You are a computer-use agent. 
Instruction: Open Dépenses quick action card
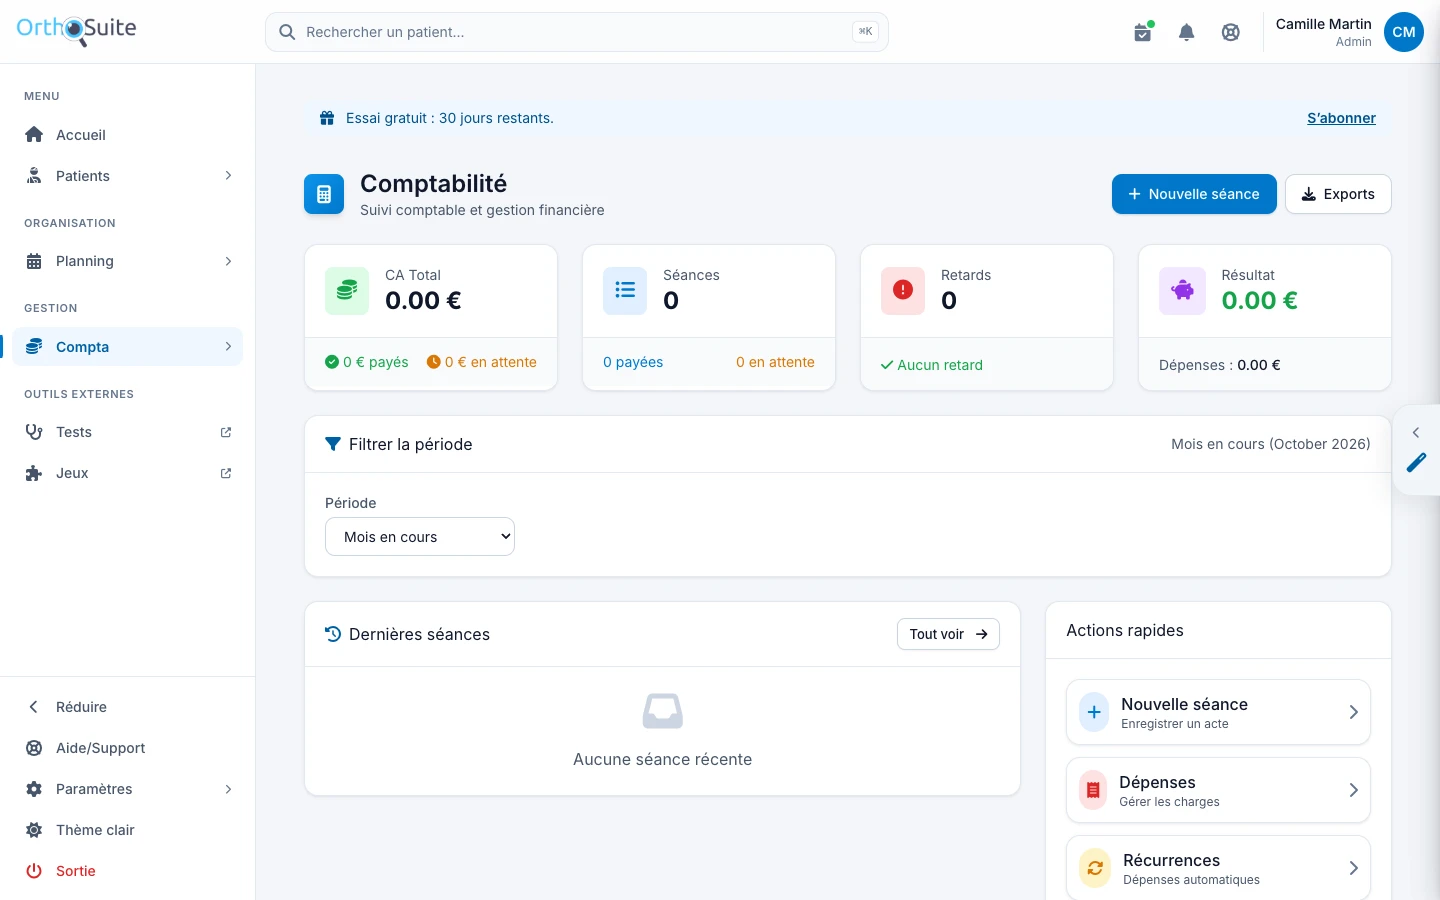click(1218, 790)
